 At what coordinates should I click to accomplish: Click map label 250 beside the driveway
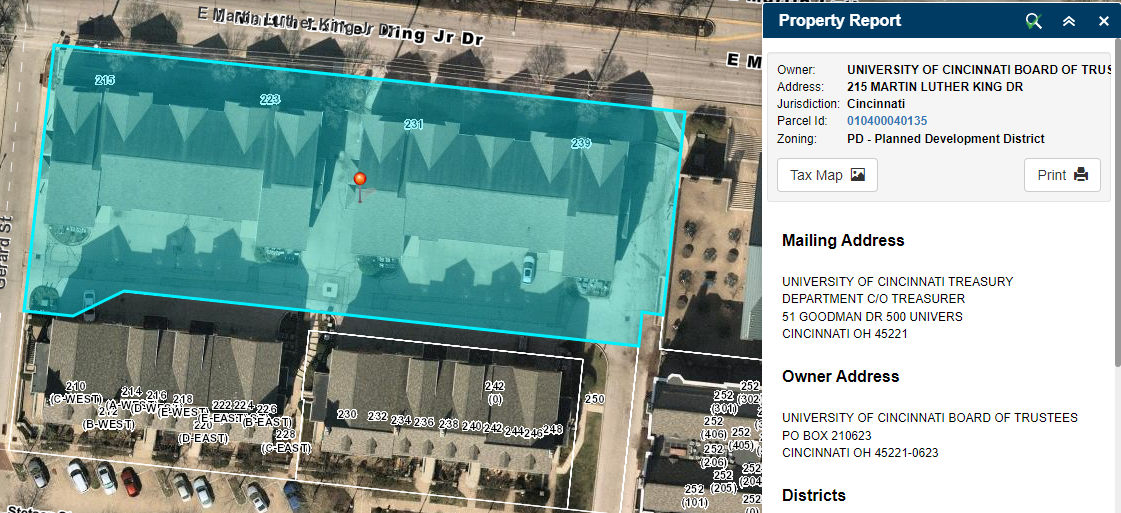(x=594, y=399)
